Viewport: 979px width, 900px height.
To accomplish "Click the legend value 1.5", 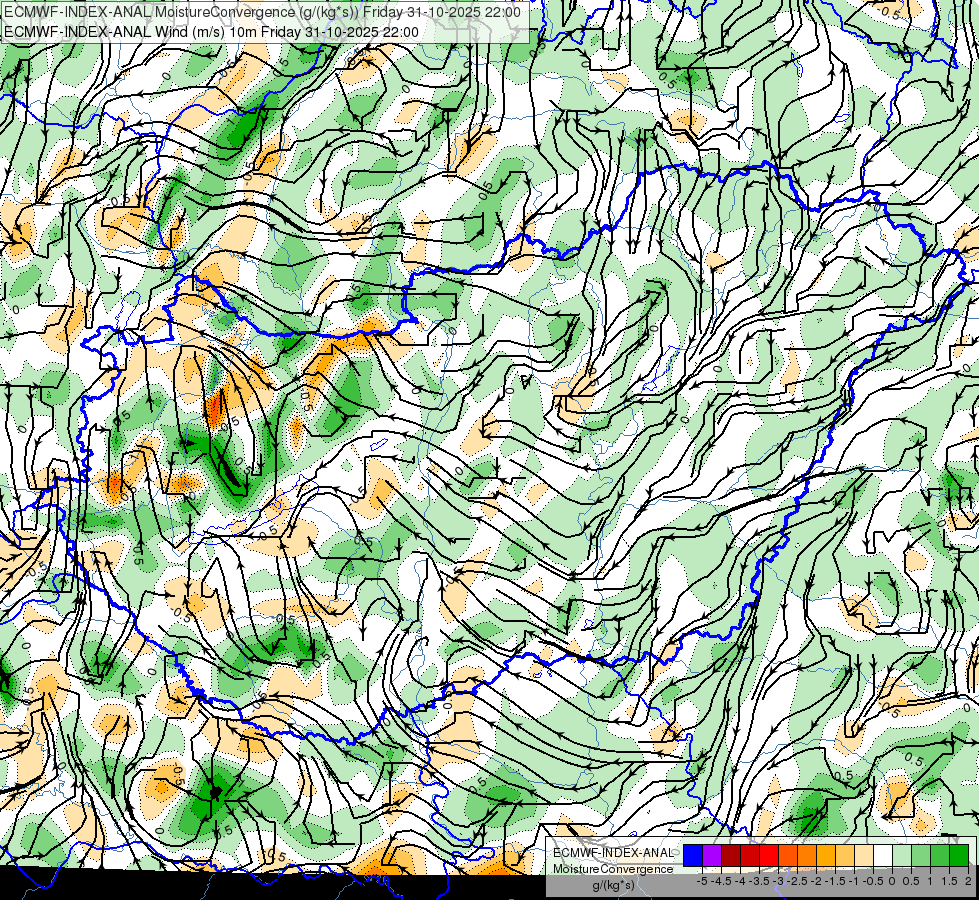I will pyautogui.click(x=949, y=881).
